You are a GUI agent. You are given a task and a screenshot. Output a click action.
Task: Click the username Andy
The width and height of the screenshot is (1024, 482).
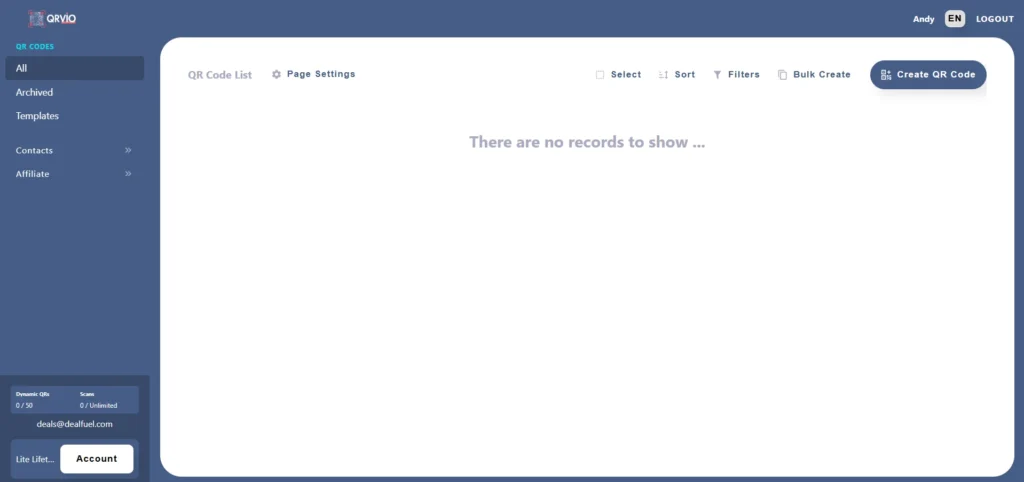[923, 19]
